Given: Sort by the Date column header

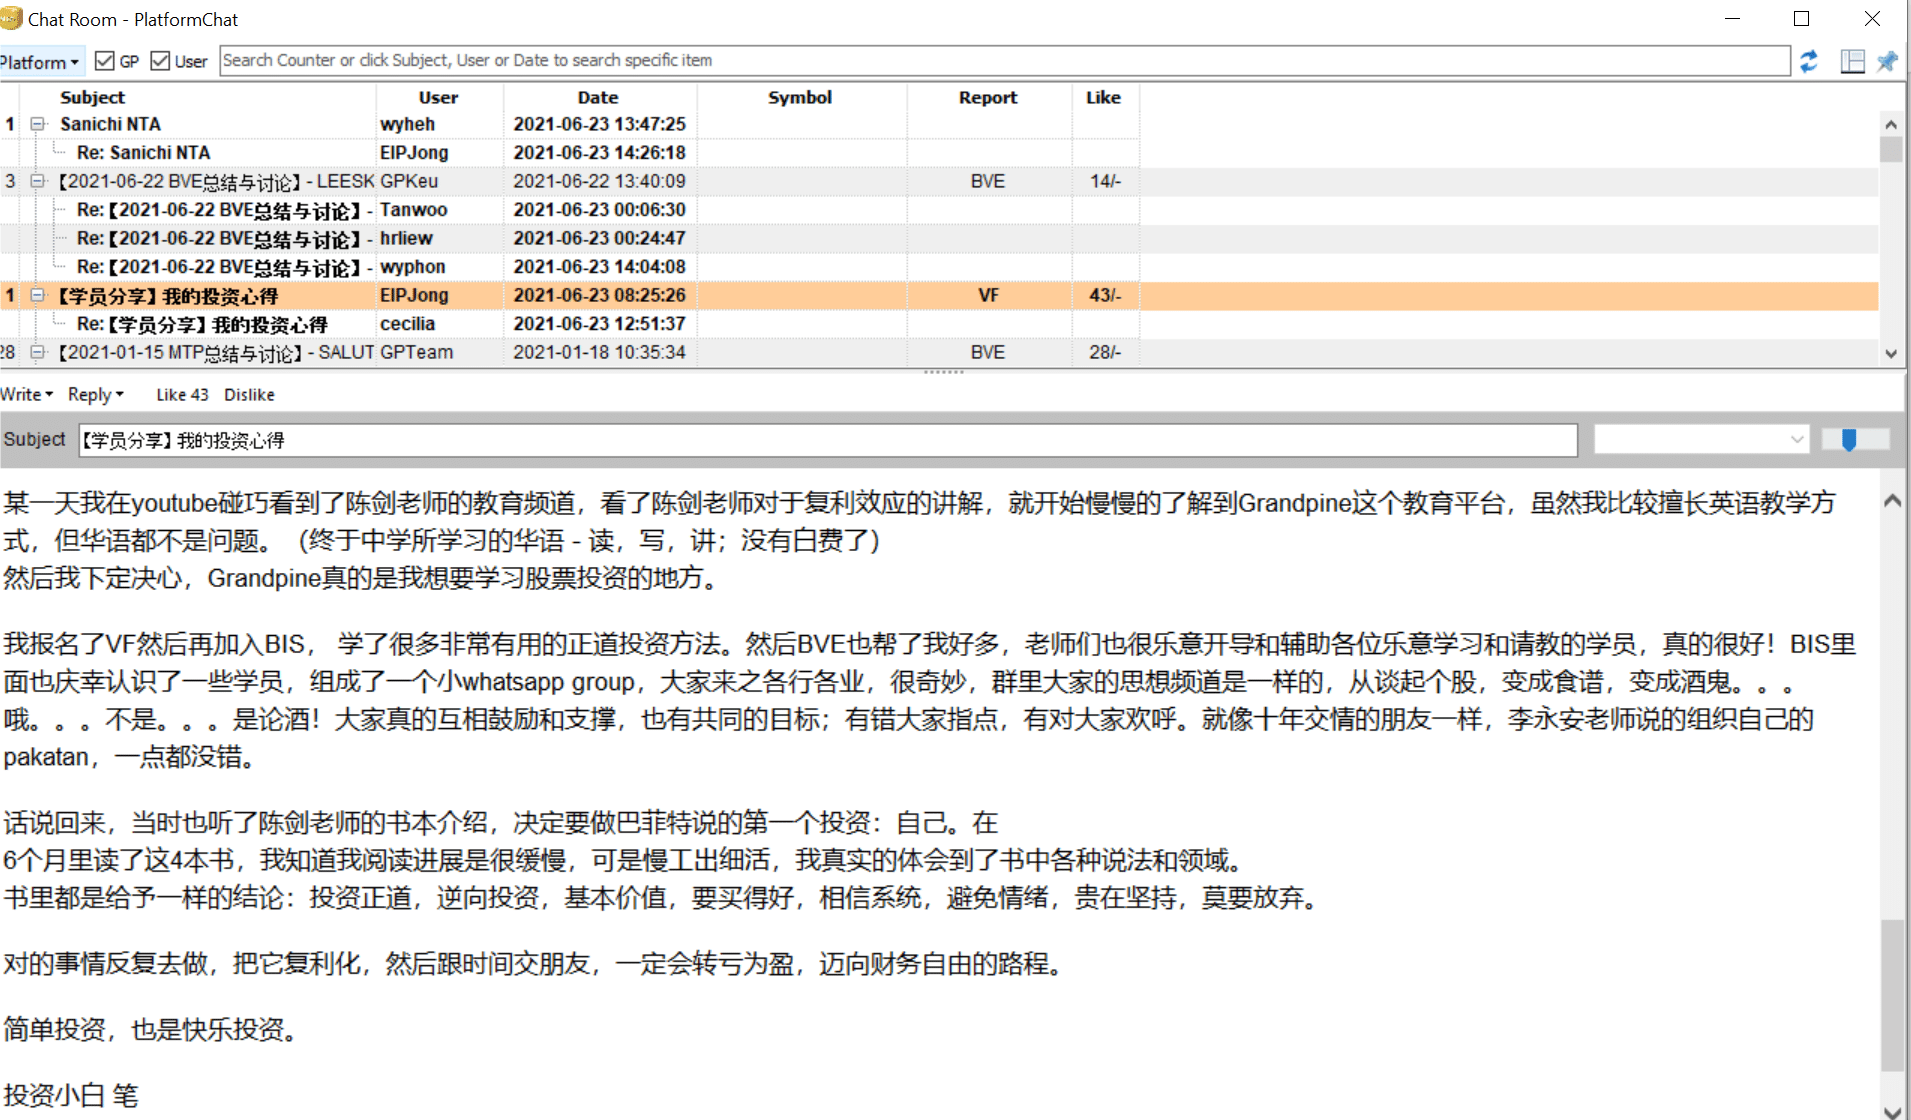Looking at the screenshot, I should tap(598, 97).
